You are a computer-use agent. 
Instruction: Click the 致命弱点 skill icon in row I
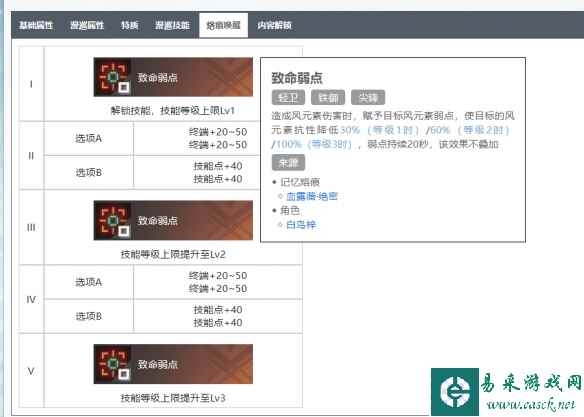pyautogui.click(x=112, y=77)
